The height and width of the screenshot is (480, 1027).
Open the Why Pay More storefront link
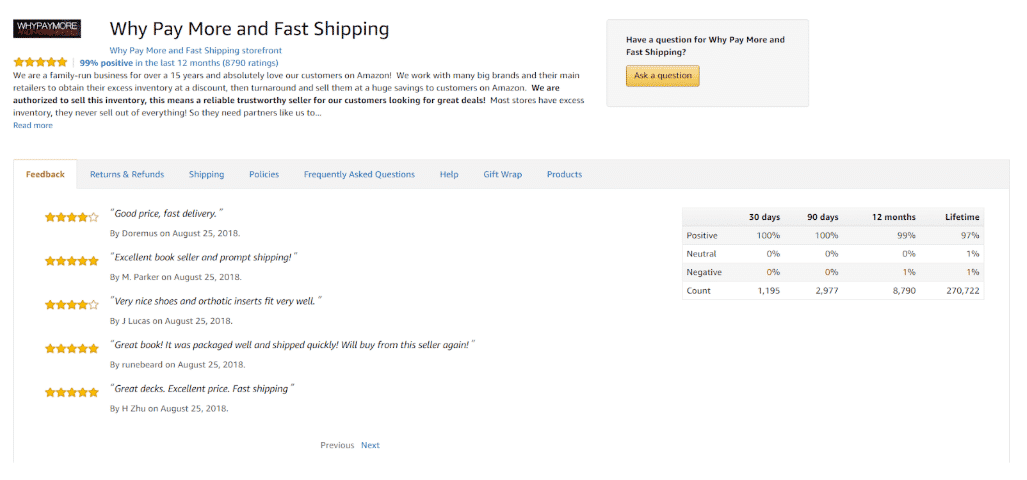[x=196, y=50]
